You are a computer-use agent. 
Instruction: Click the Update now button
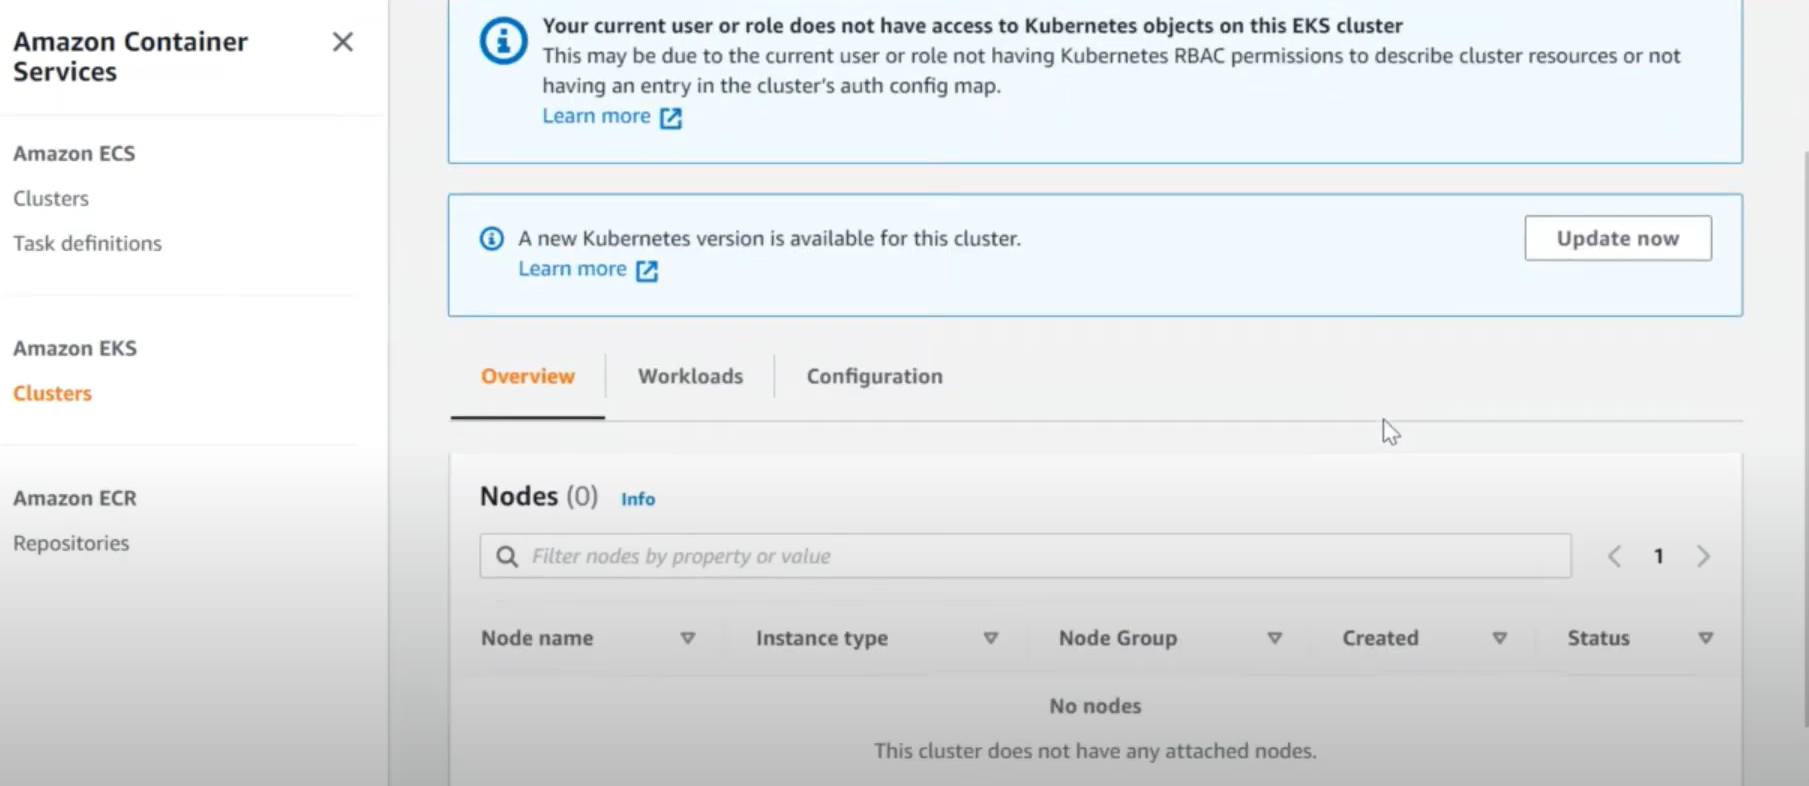tap(1617, 238)
